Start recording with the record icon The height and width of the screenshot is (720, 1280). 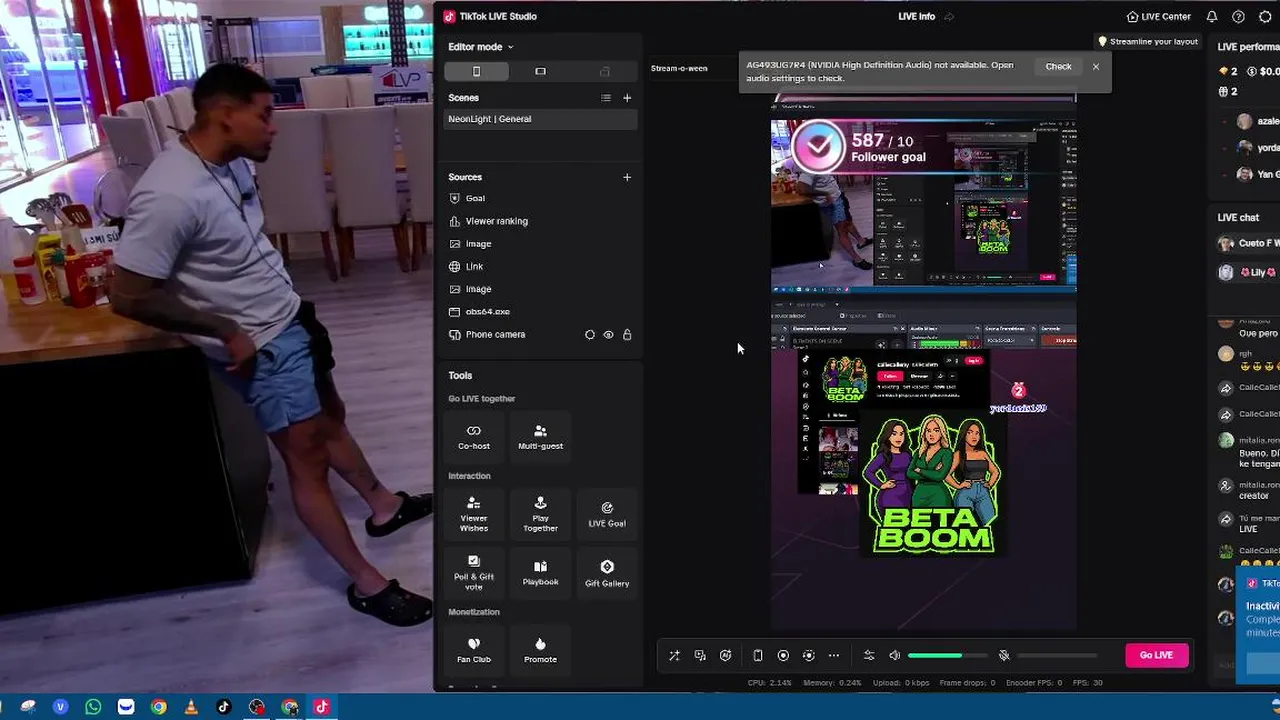[x=783, y=656]
